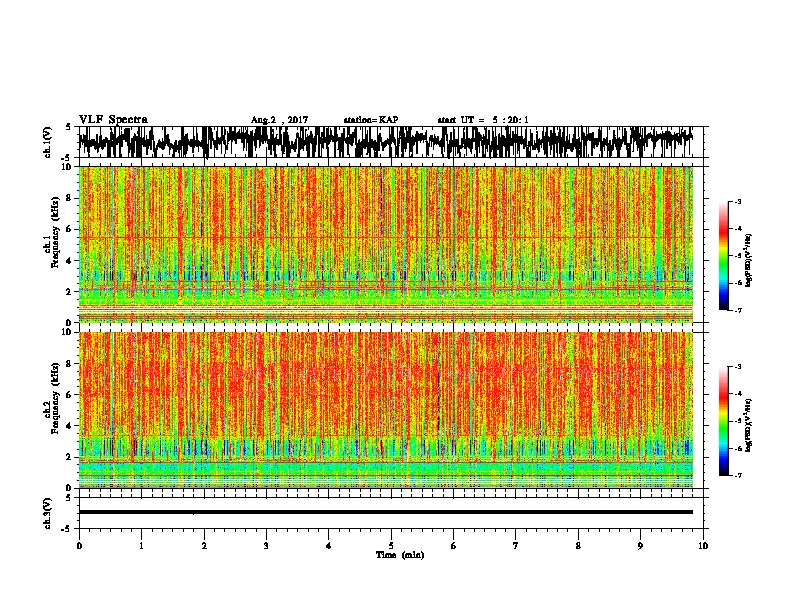Click the ch.1 voltage waveform trace panel
Image resolution: width=792 pixels, height=612 pixels.
coord(391,142)
